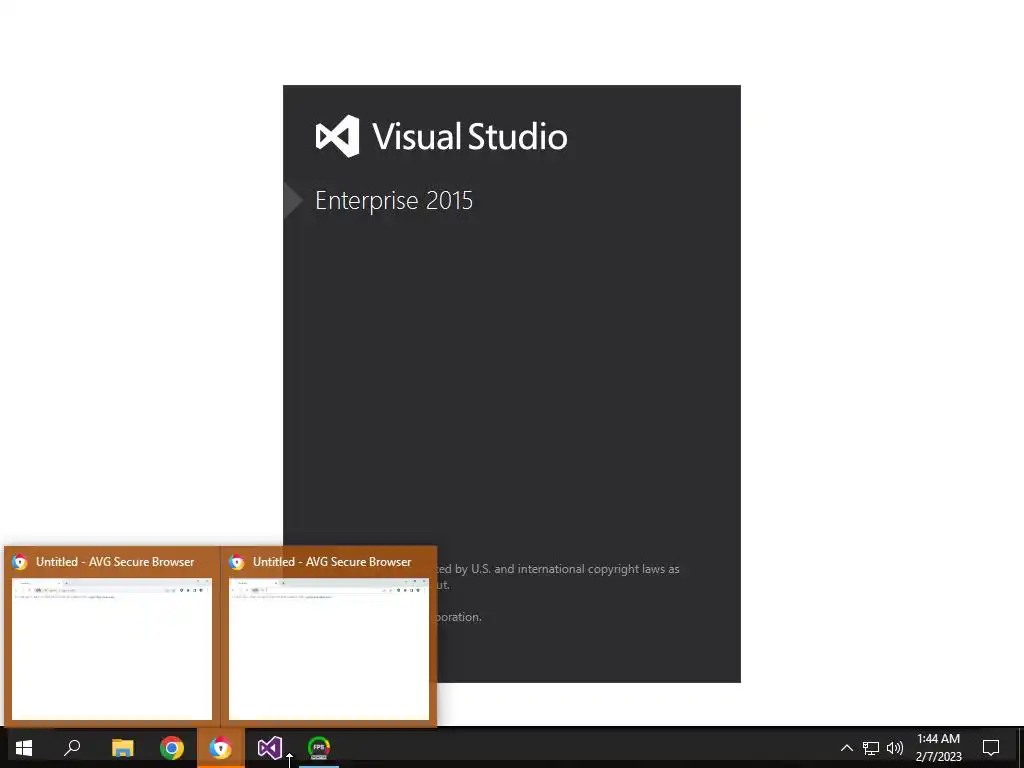Click the AVG icon in the first preview header
Image resolution: width=1024 pixels, height=768 pixels.
[x=20, y=562]
